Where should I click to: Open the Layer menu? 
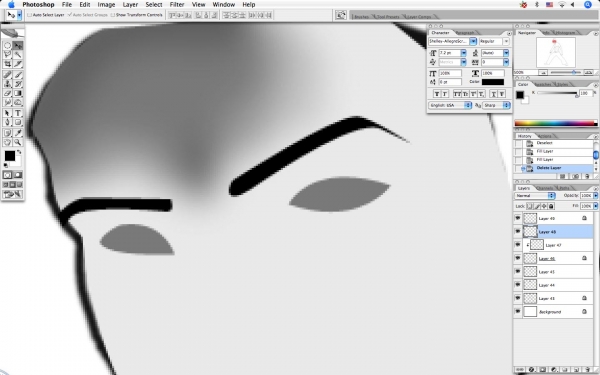(x=130, y=5)
